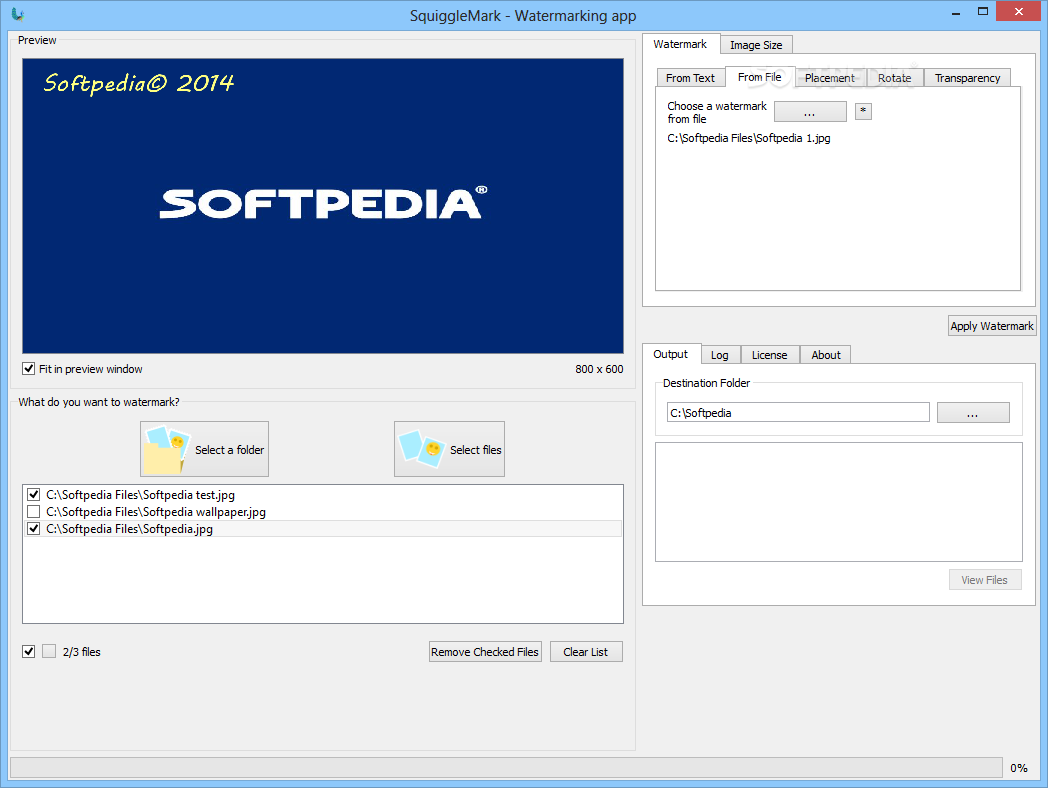Switch to the From Text tab
This screenshot has width=1048, height=788.
pos(690,78)
